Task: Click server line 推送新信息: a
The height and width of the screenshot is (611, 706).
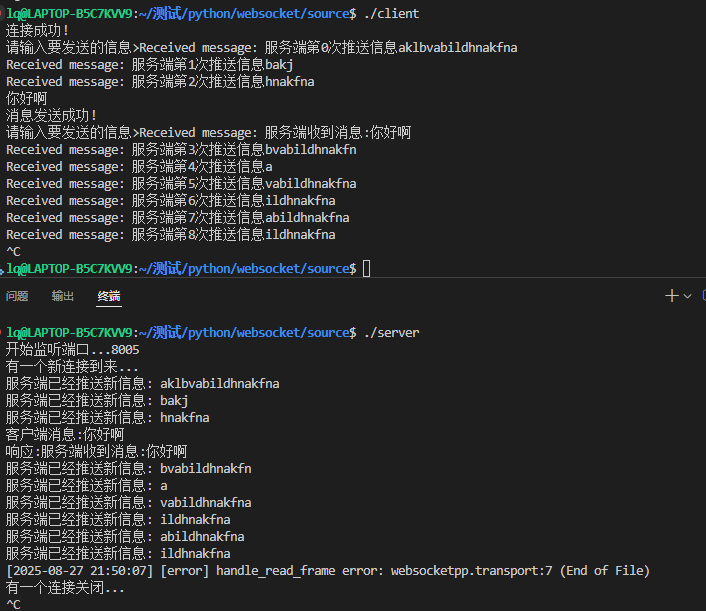Action: click(87, 486)
